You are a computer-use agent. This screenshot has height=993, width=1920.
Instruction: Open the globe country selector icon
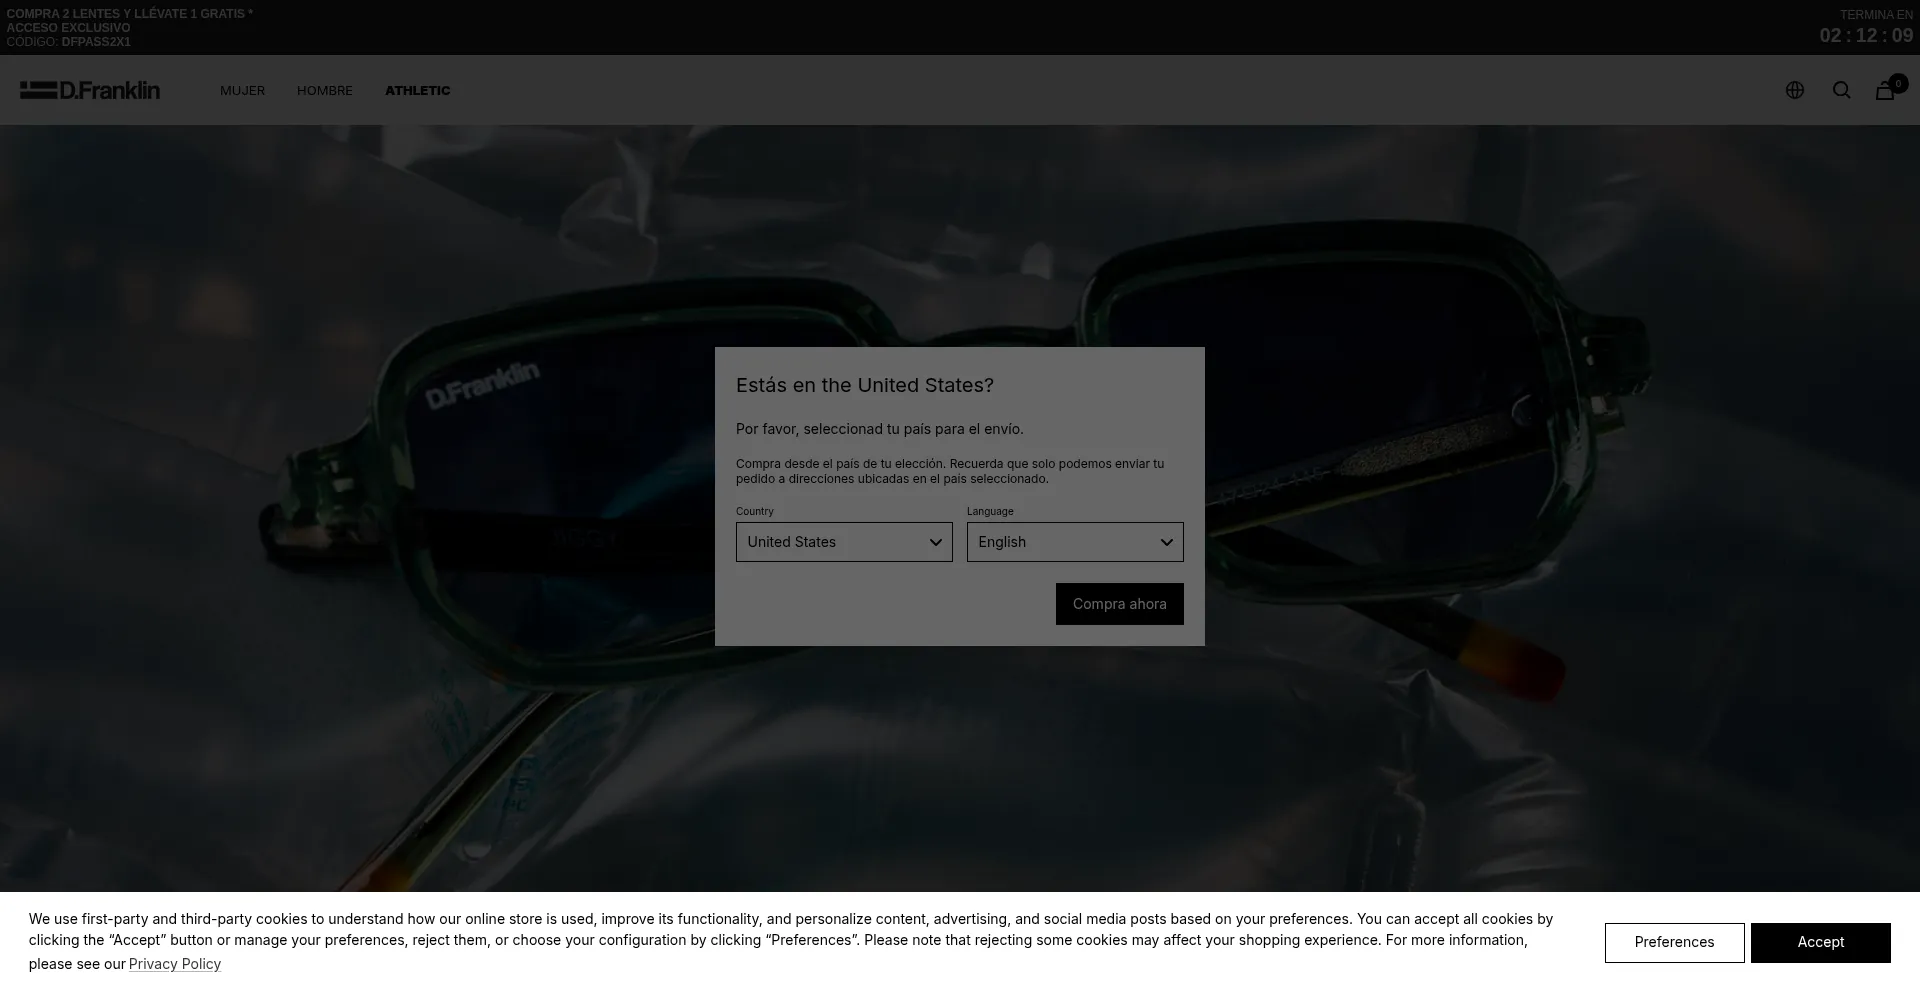coord(1795,90)
